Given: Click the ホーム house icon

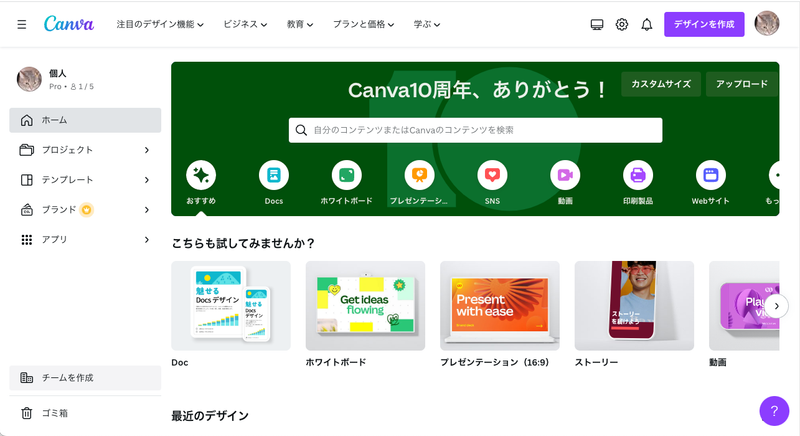Looking at the screenshot, I should point(27,120).
